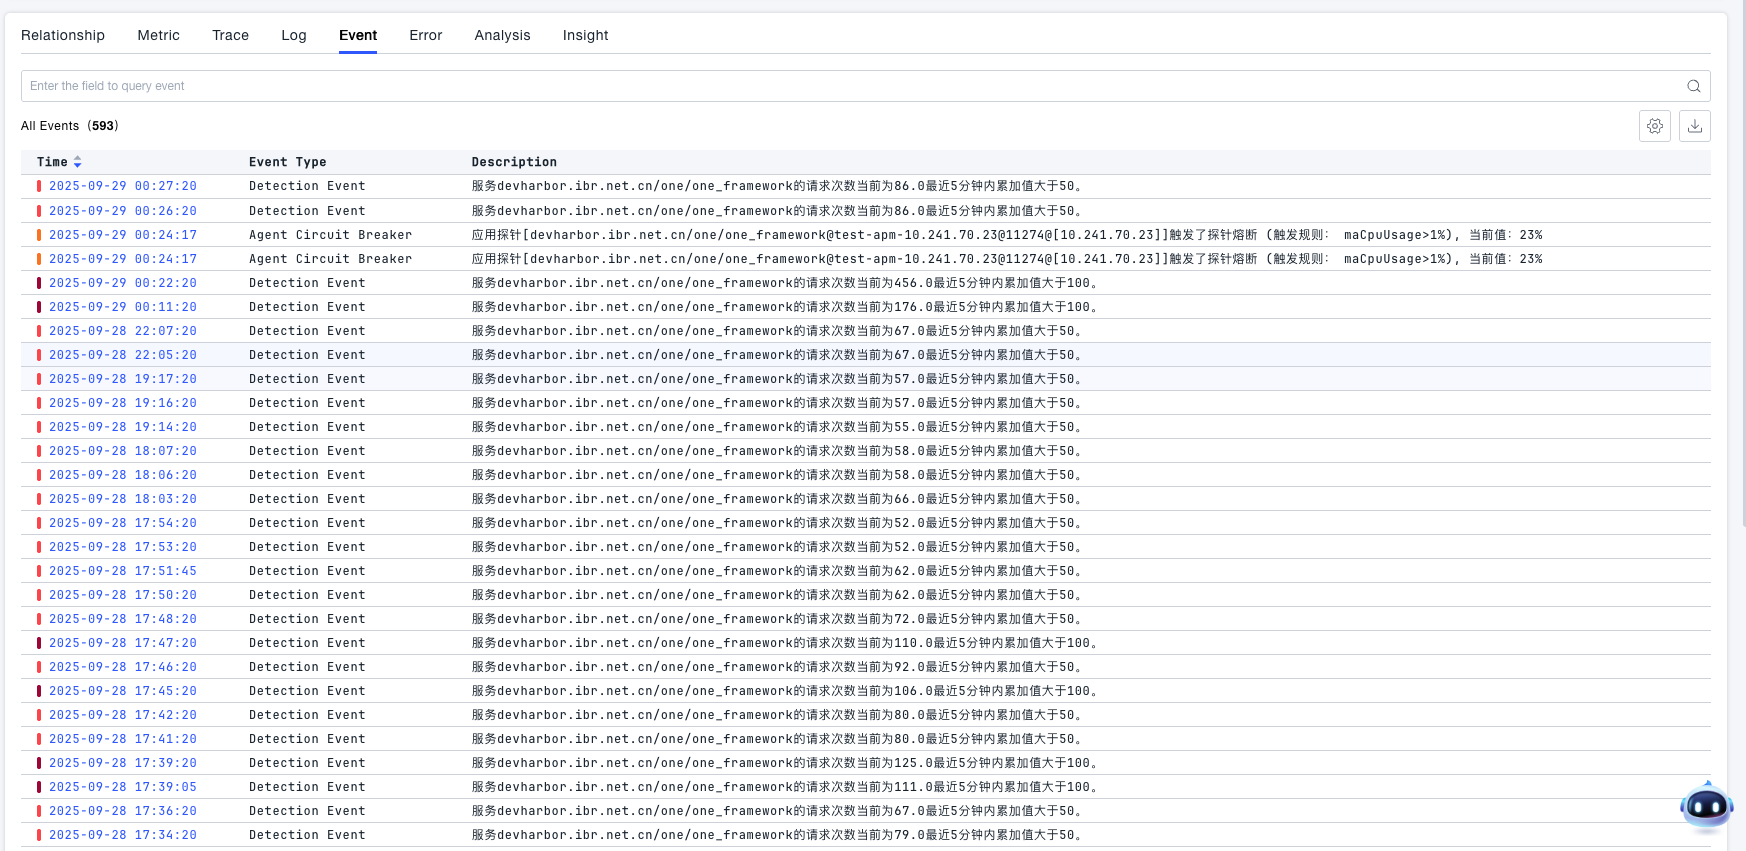Switch to the Analysis tab
The height and width of the screenshot is (851, 1746).
click(502, 35)
